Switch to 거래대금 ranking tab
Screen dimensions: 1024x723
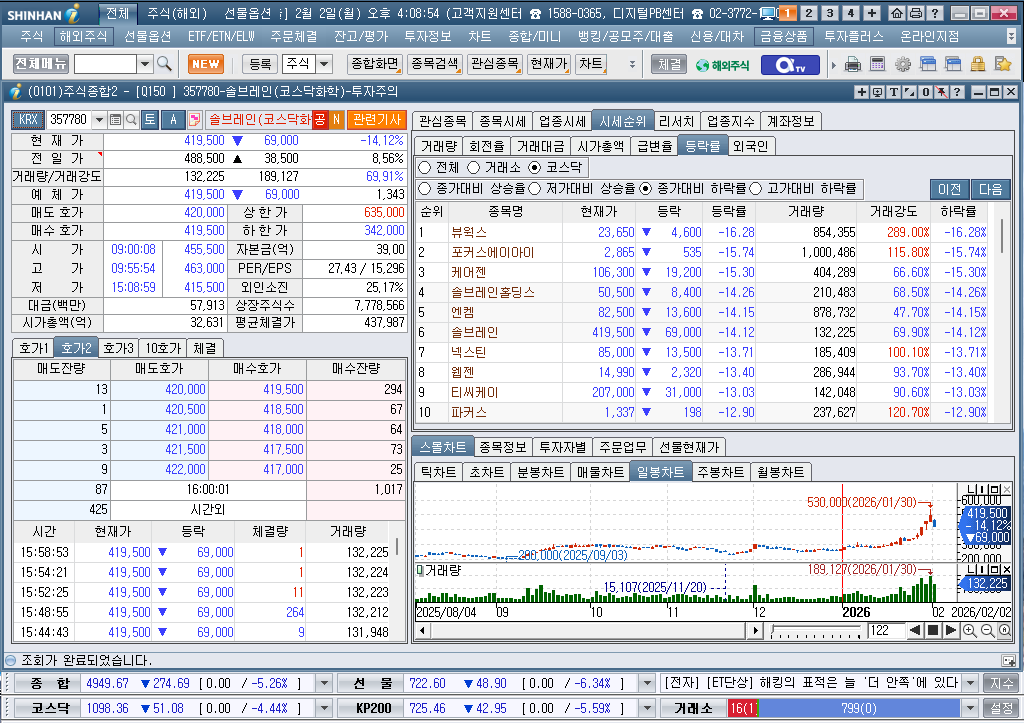click(539, 146)
